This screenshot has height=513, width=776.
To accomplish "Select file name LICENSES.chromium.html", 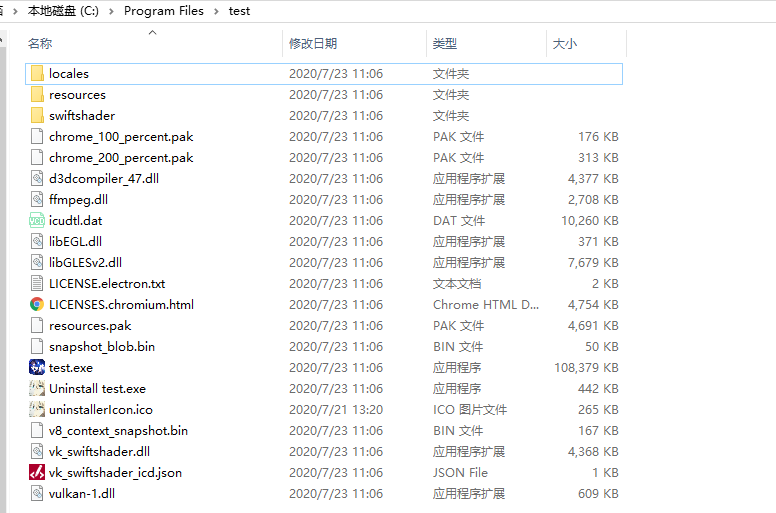I will 121,305.
